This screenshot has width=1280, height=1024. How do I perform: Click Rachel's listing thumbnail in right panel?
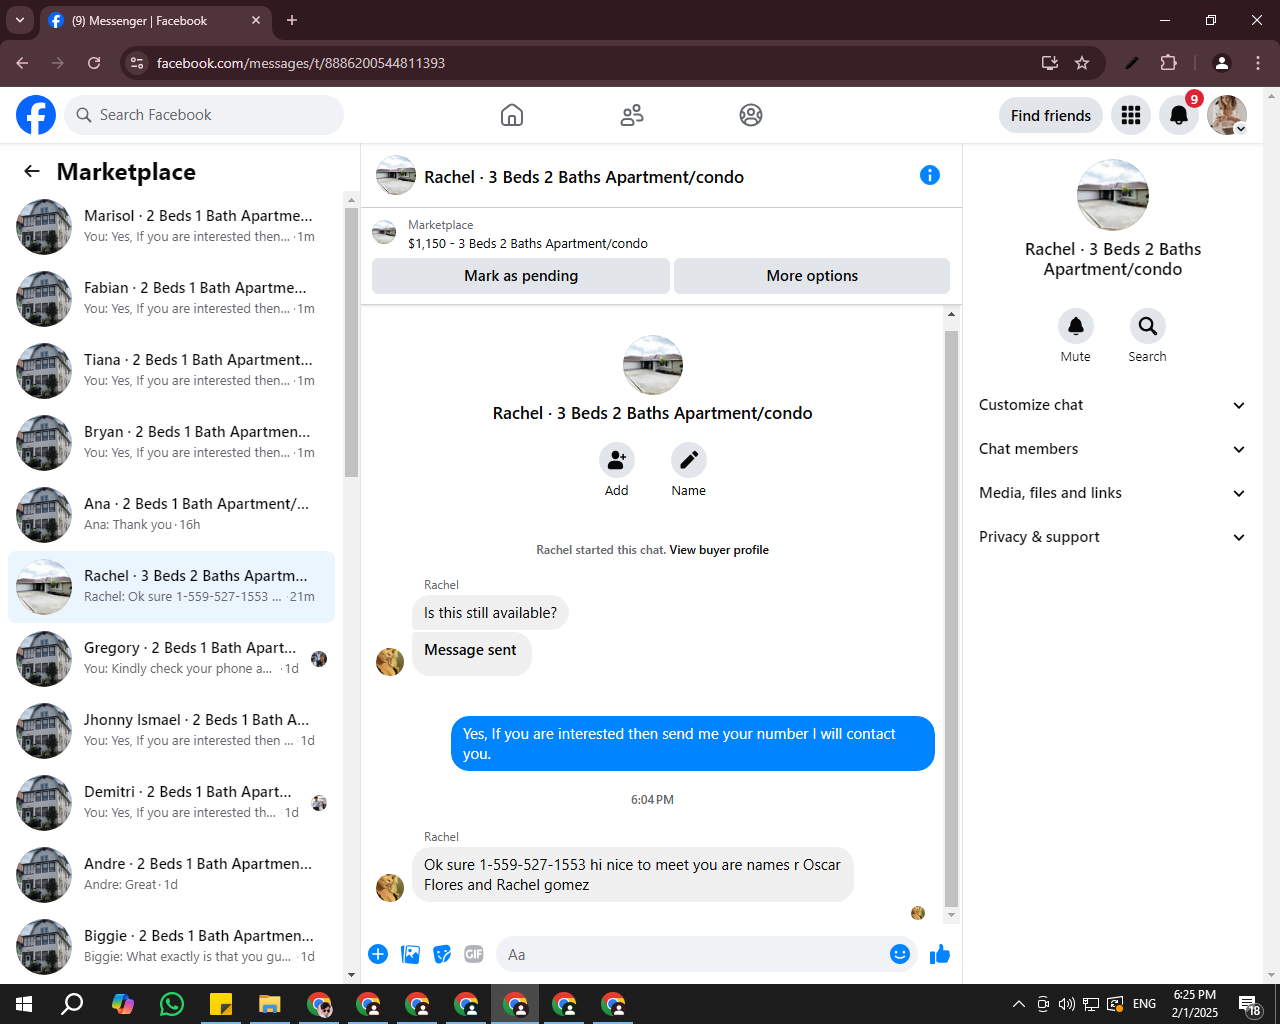point(1113,195)
